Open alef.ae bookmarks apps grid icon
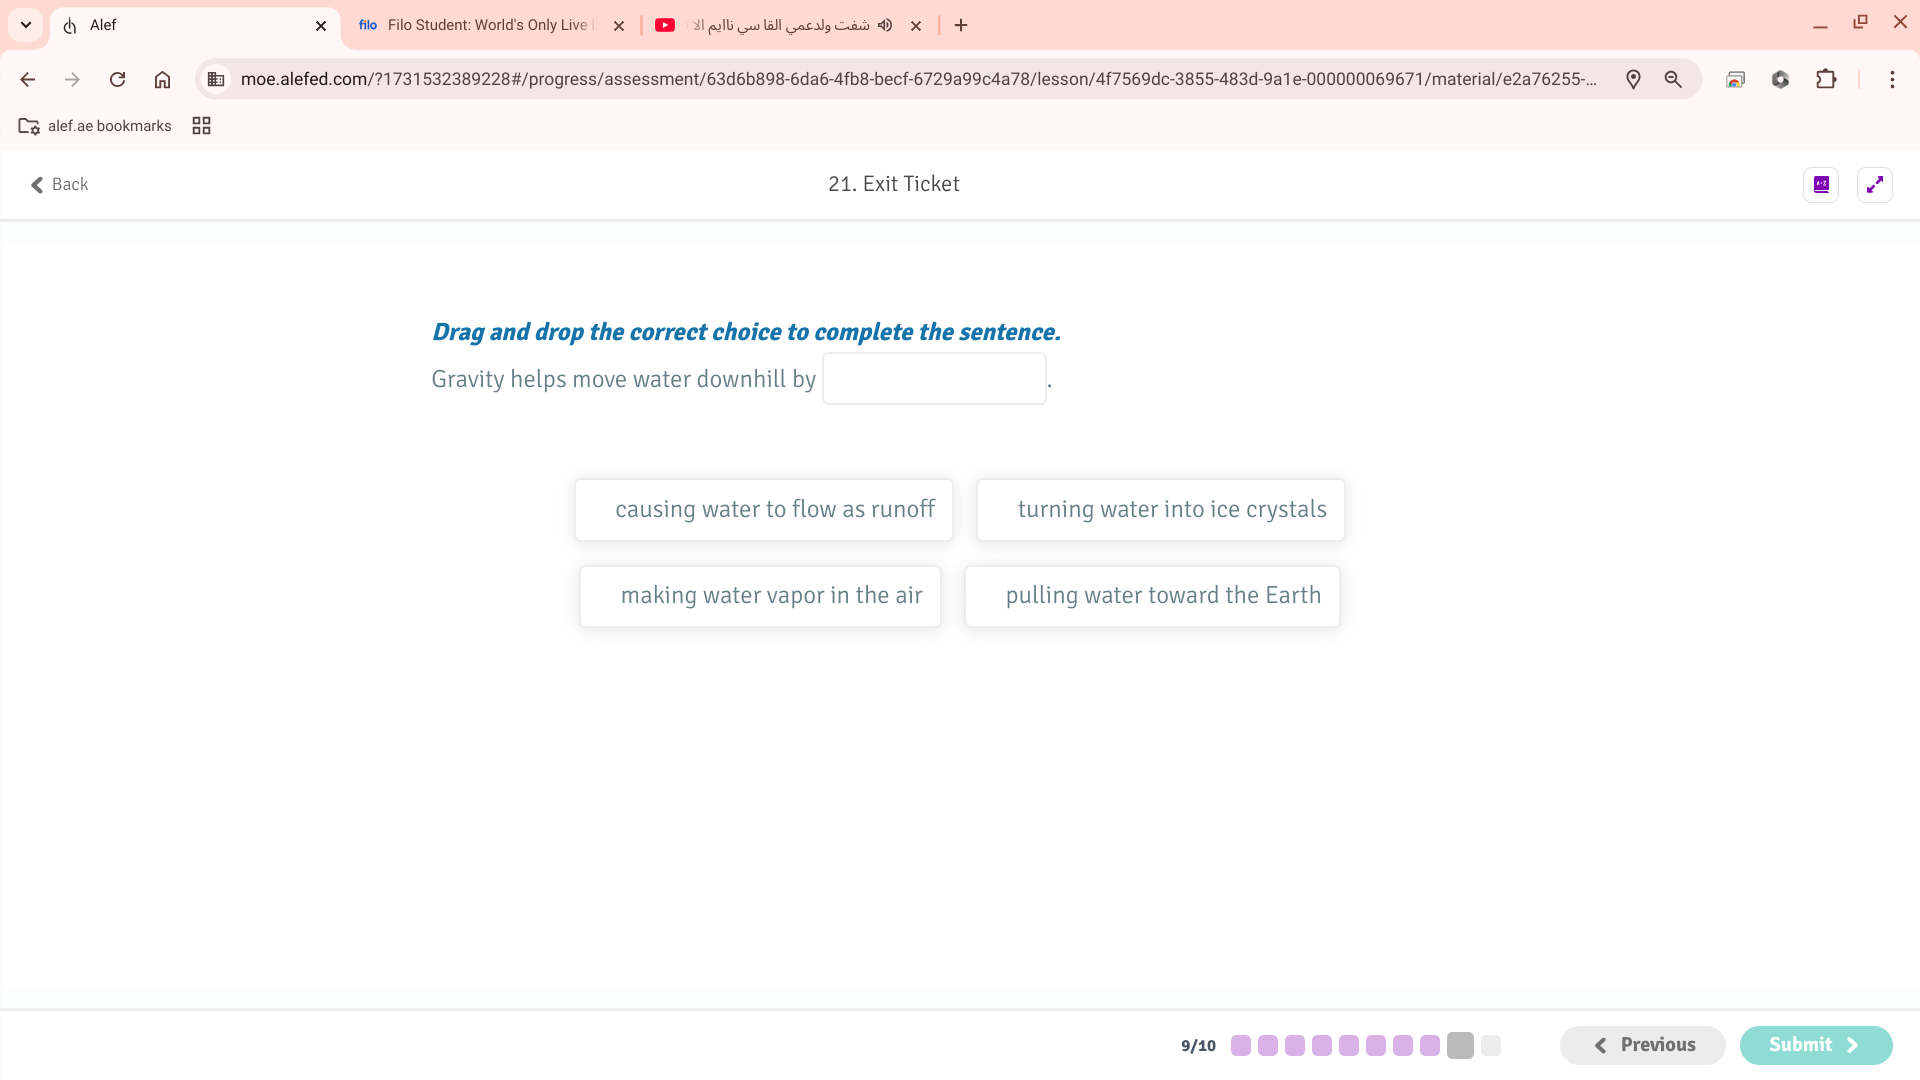 201,126
